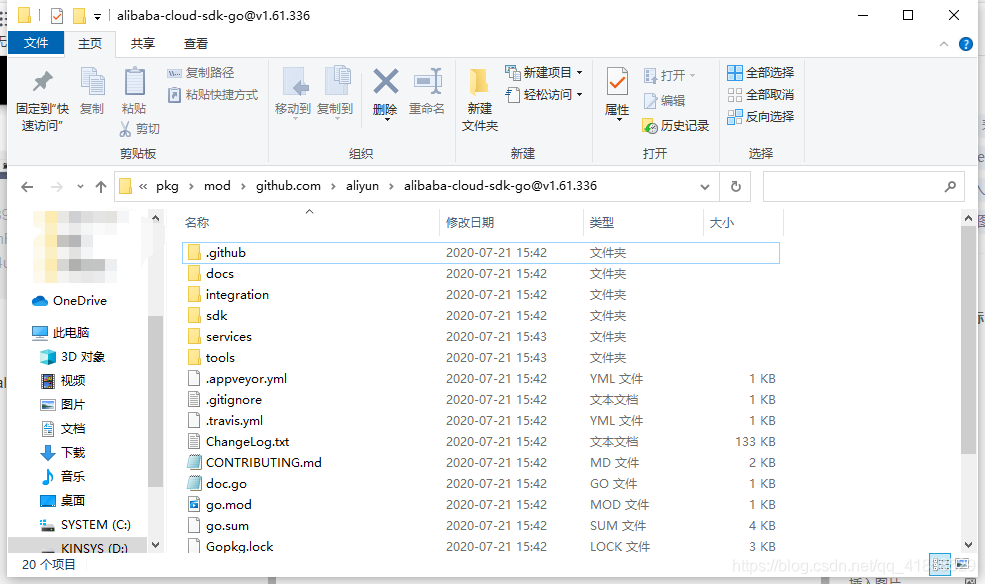Open History (历史记录)
985x584 pixels.
click(x=676, y=126)
